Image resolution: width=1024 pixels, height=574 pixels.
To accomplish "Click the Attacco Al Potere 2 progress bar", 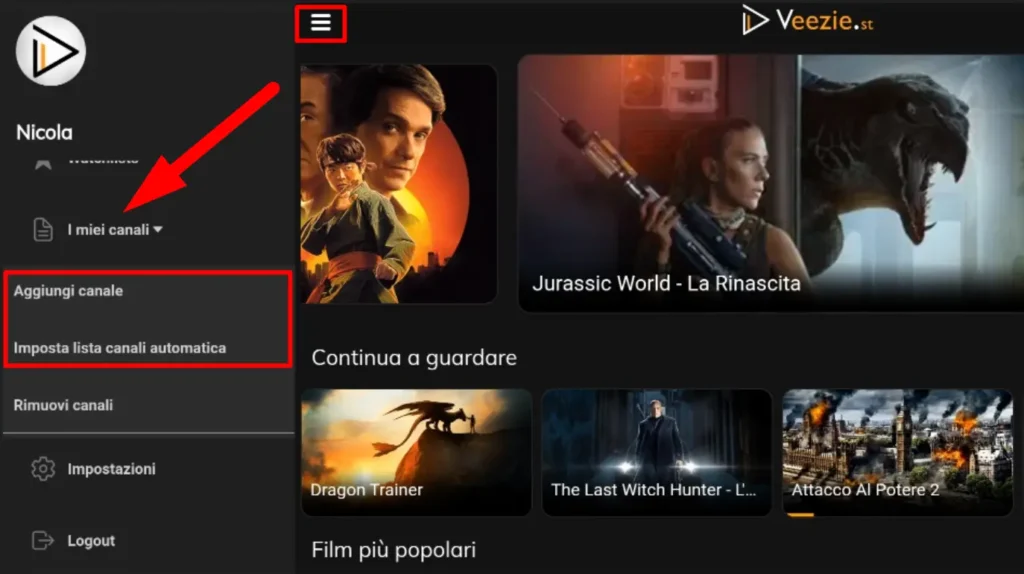I will (801, 515).
